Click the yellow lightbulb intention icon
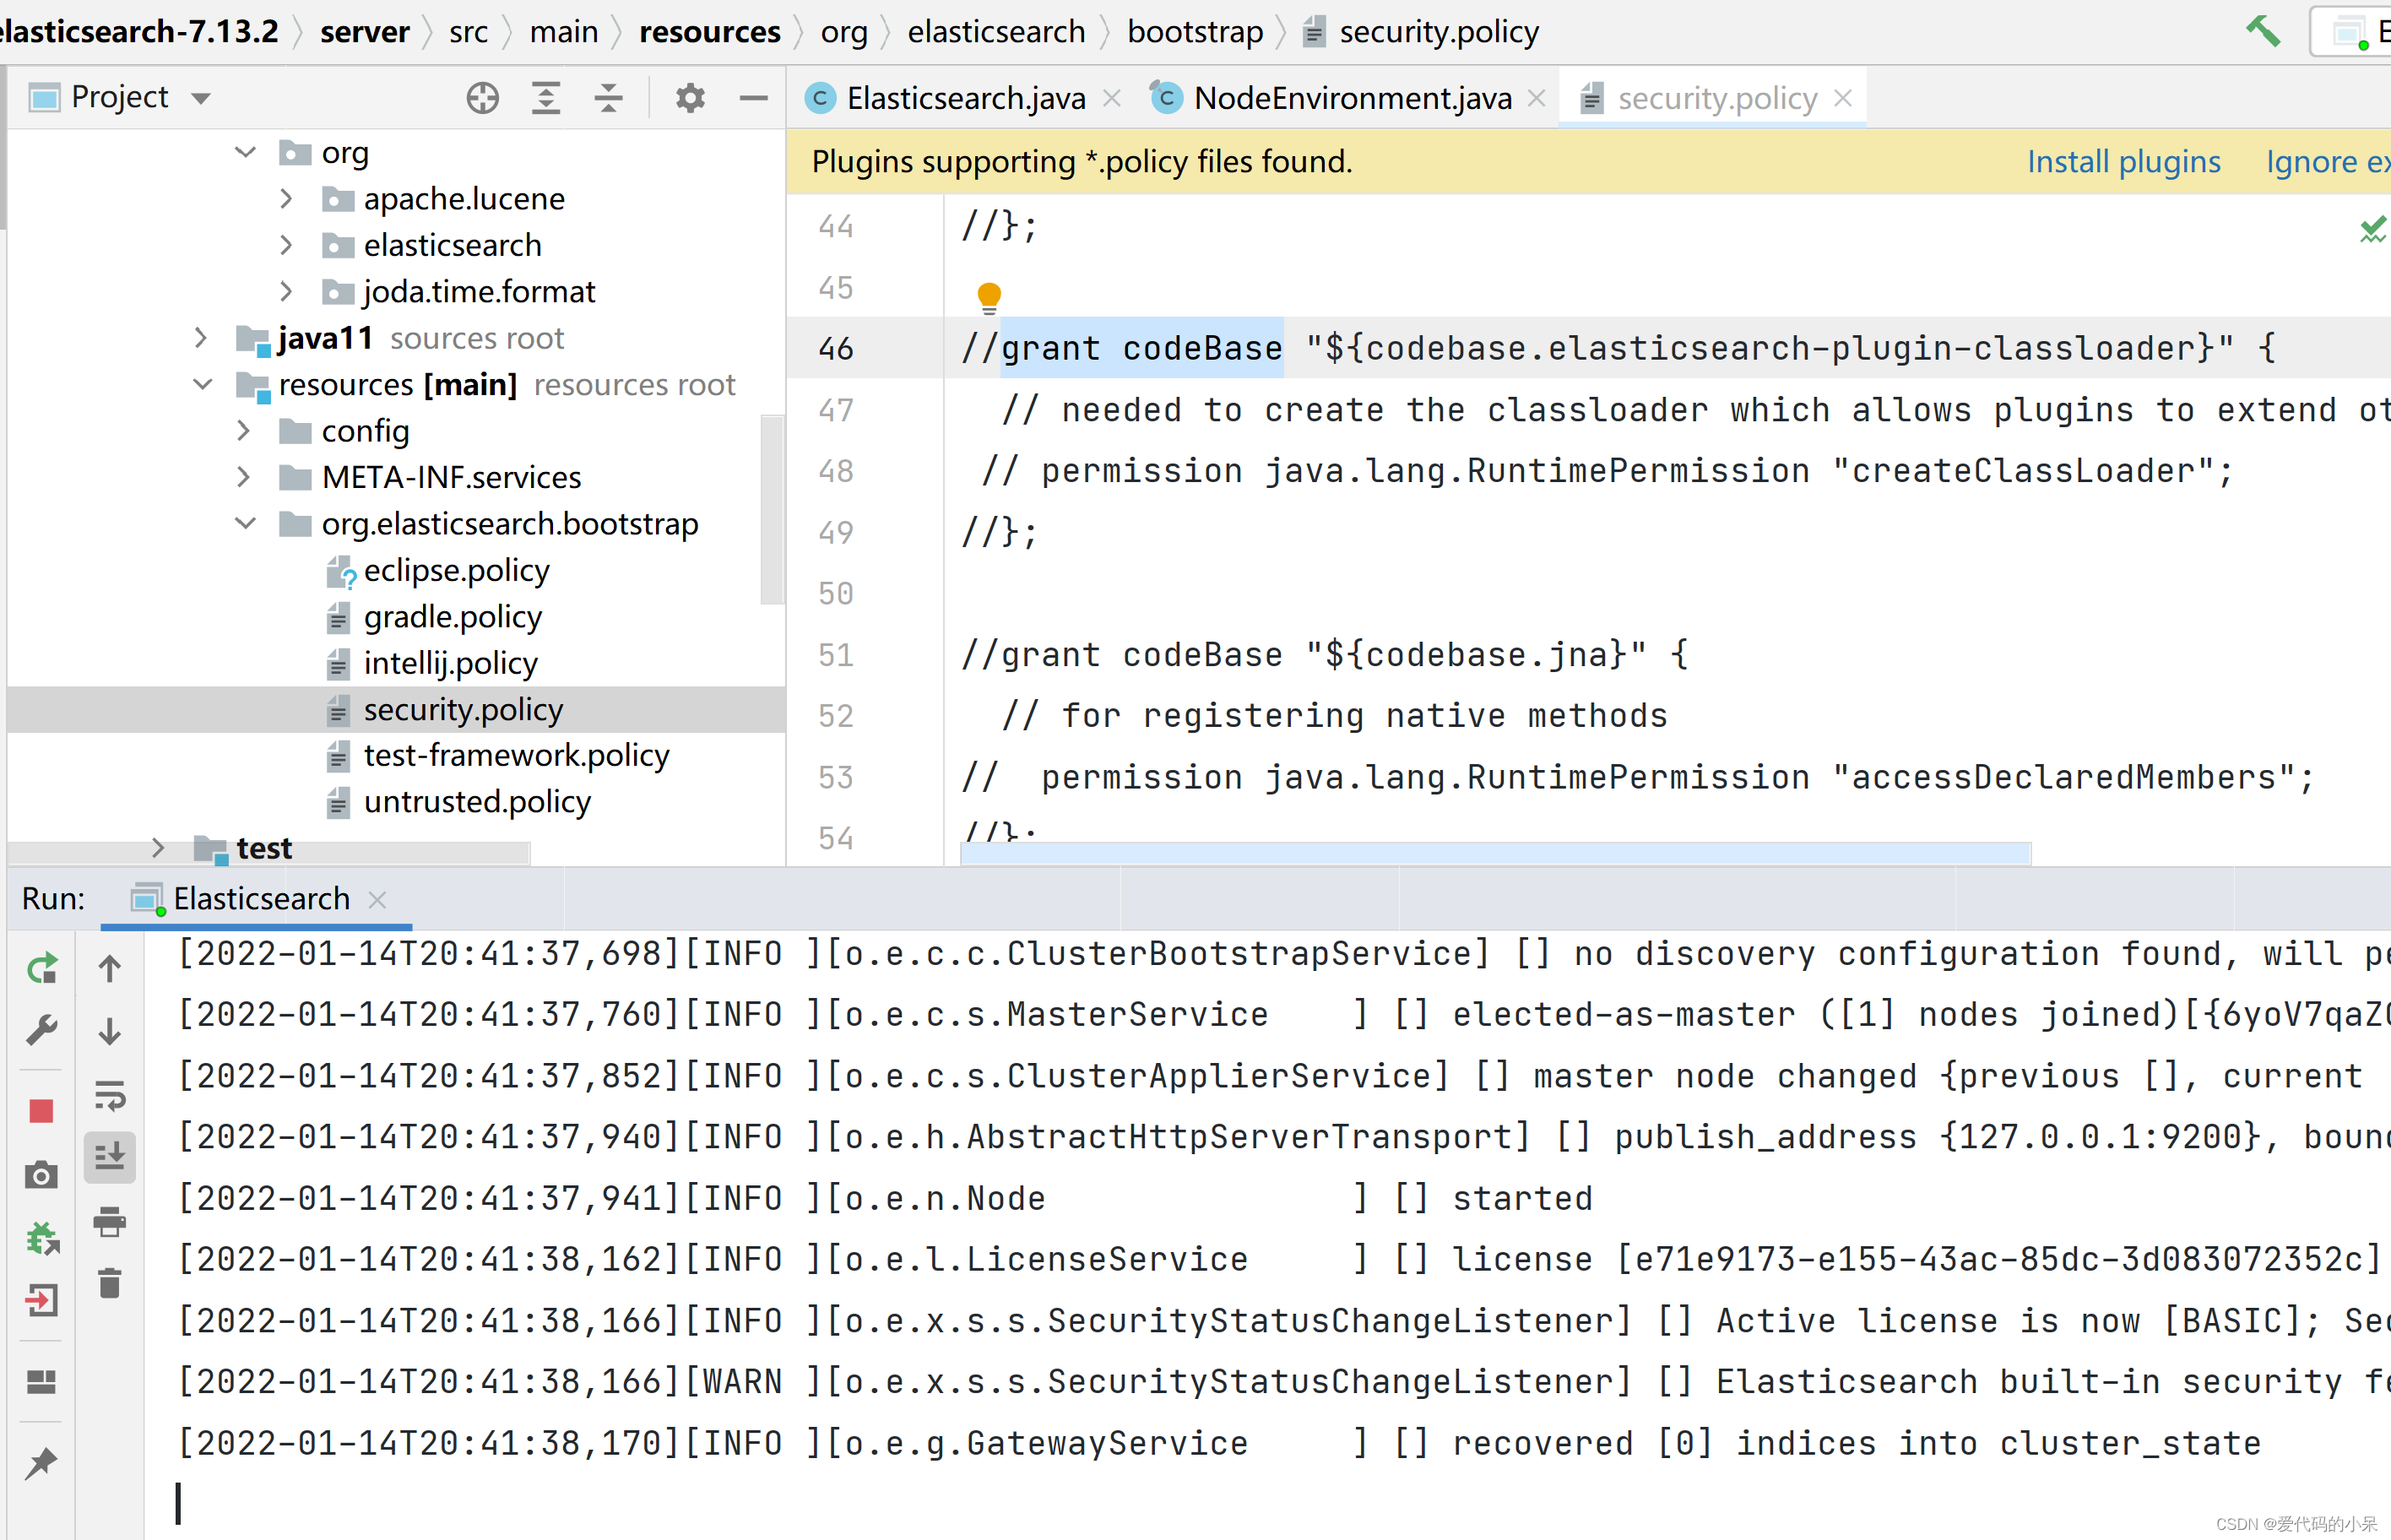 tap(989, 297)
